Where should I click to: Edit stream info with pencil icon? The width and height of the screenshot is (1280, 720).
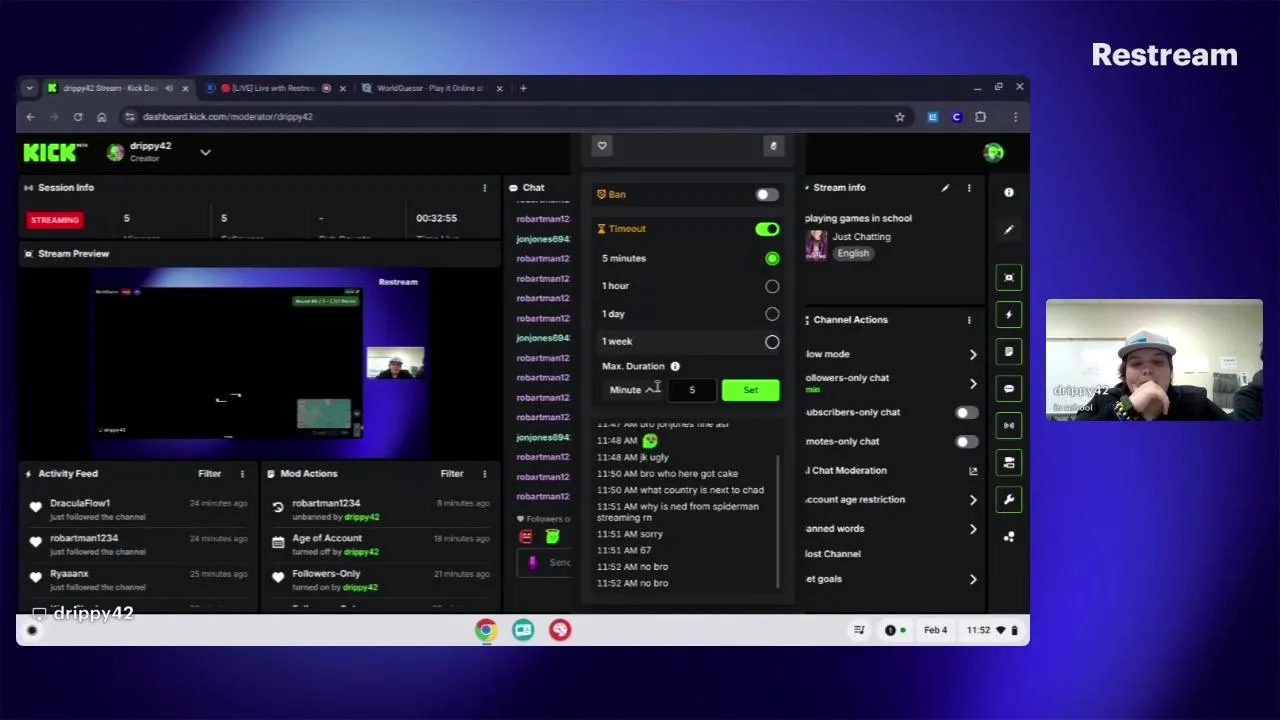pos(945,188)
